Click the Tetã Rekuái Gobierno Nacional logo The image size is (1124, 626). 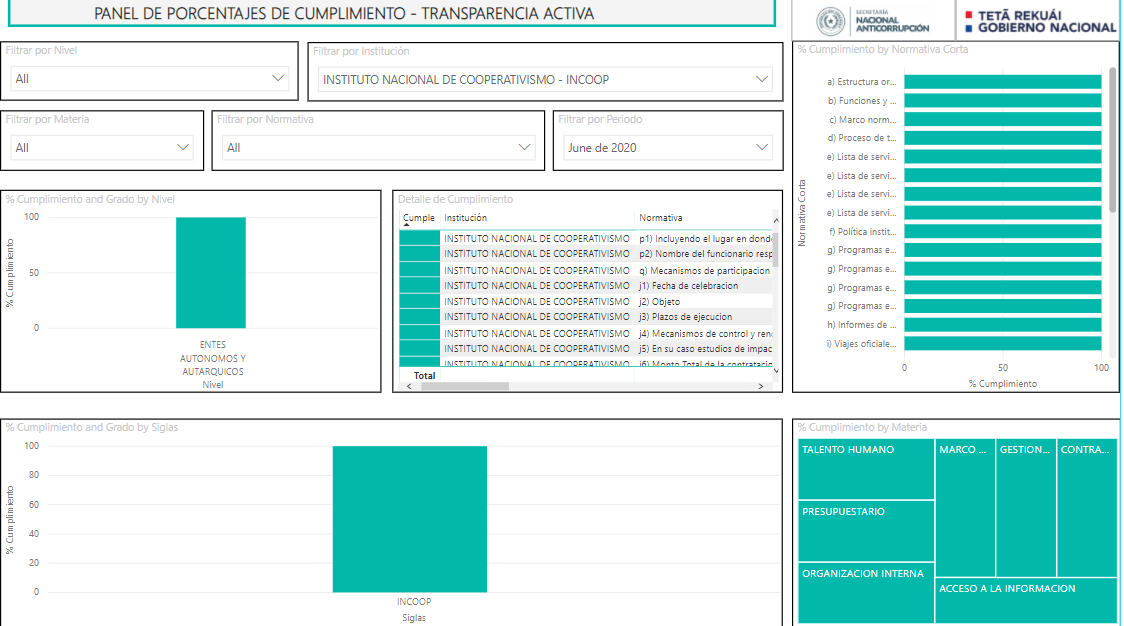(x=1039, y=21)
